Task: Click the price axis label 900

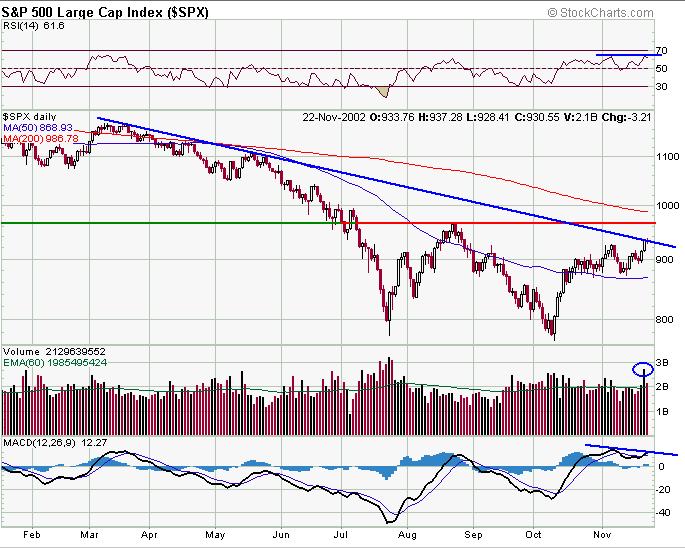Action: click(x=664, y=260)
